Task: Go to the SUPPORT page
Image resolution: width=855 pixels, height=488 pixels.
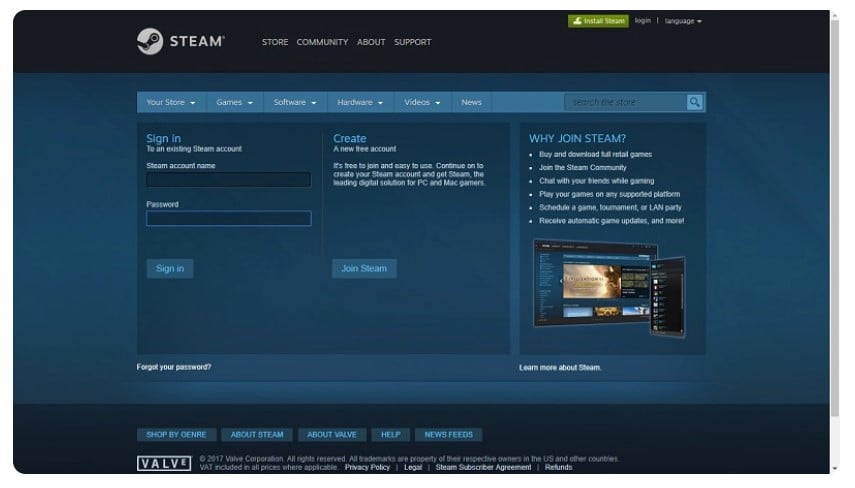Action: 412,42
